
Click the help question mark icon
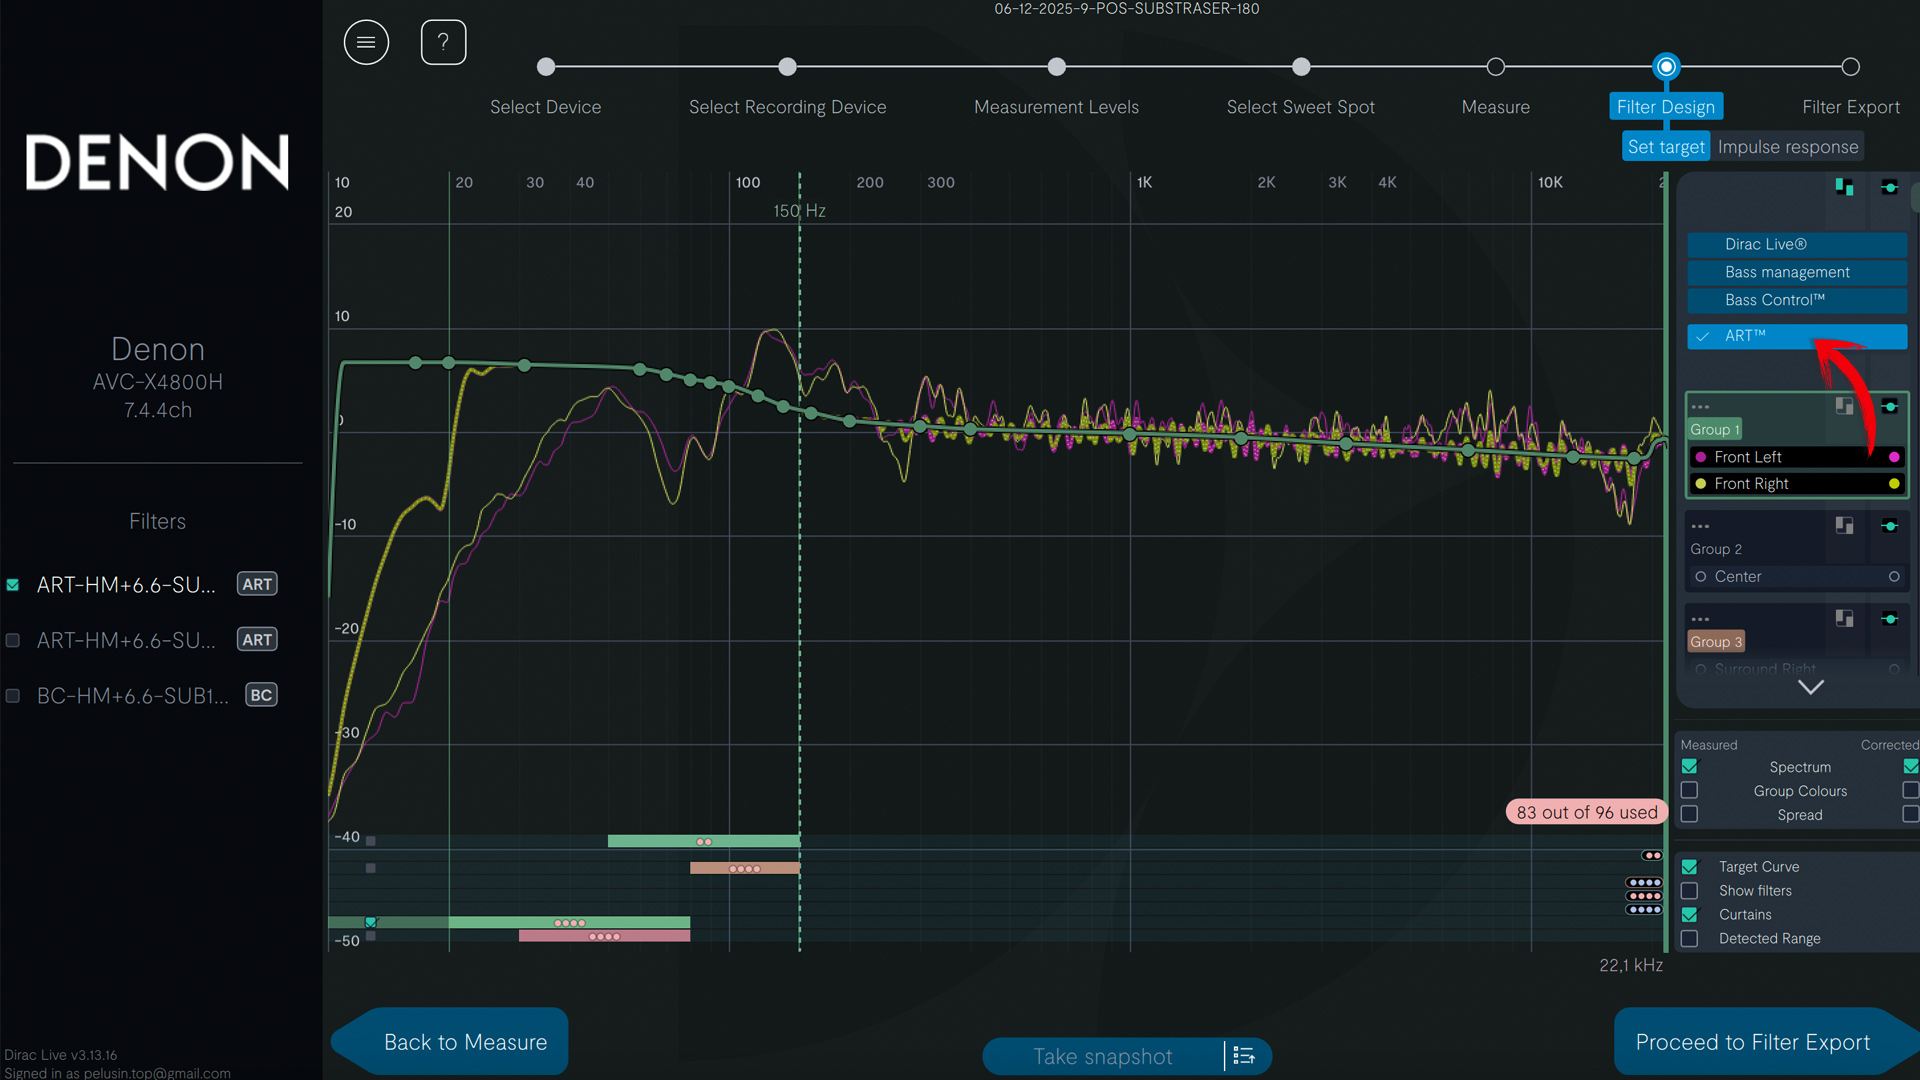[443, 43]
